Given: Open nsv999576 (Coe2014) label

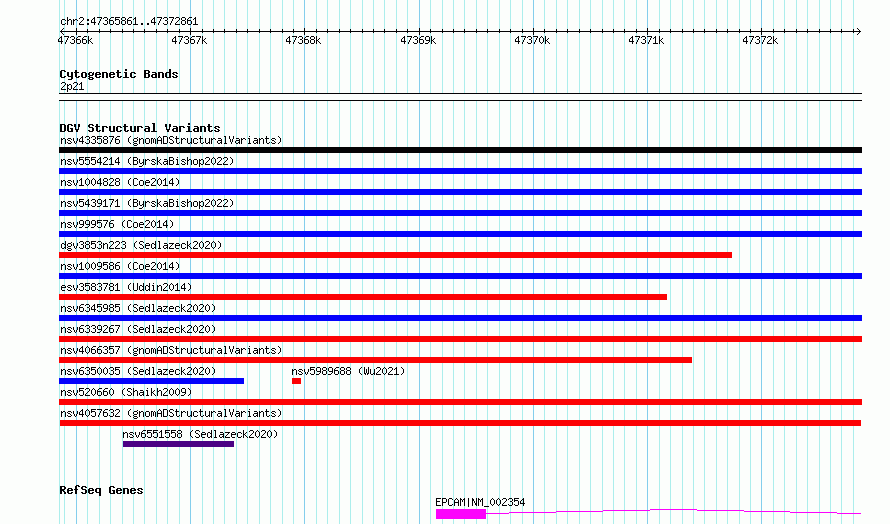Looking at the screenshot, I should coord(117,224).
